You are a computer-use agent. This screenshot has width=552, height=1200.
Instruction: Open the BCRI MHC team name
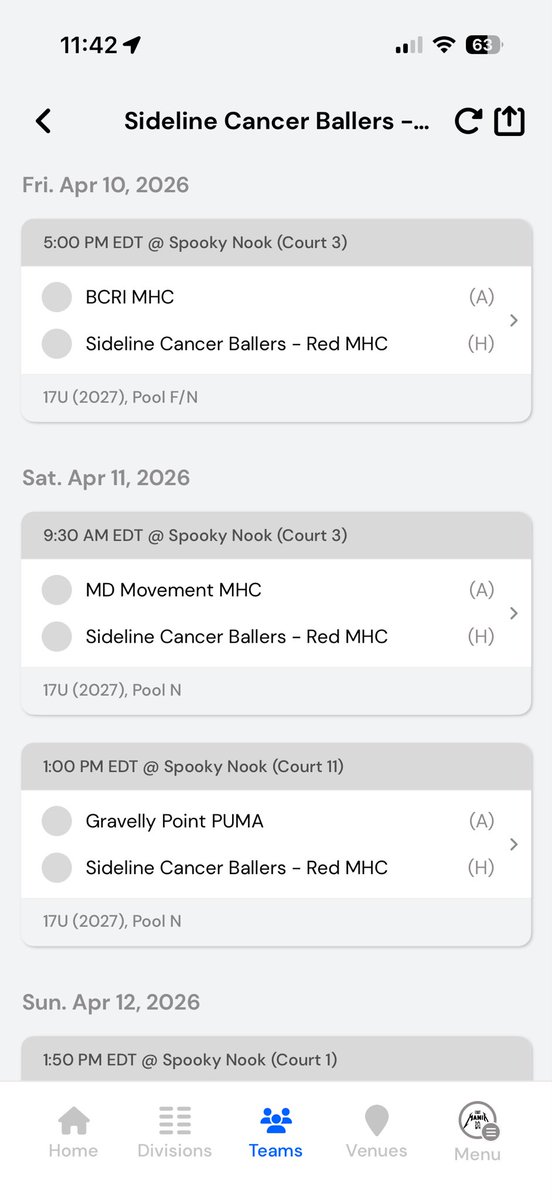coord(130,297)
